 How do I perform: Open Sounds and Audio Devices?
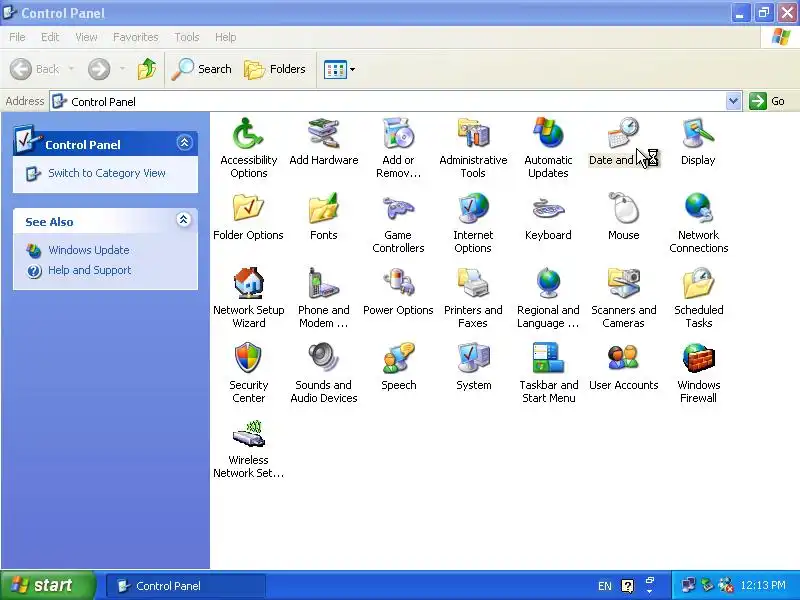tap(323, 372)
